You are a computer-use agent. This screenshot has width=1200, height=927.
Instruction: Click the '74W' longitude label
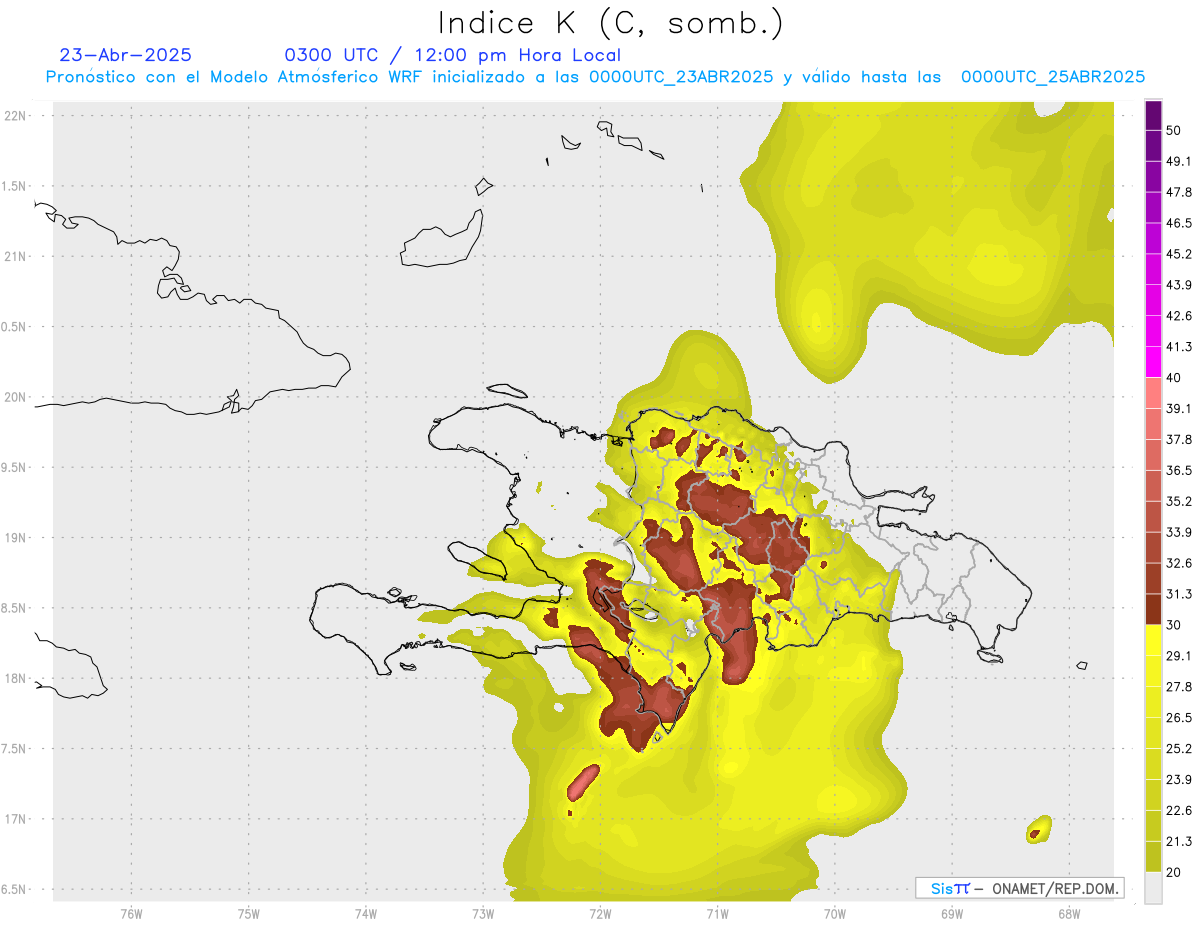coord(366,913)
